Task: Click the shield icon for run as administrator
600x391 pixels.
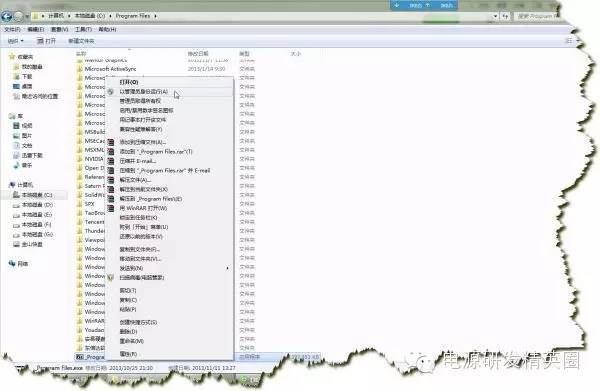Action: pos(111,92)
